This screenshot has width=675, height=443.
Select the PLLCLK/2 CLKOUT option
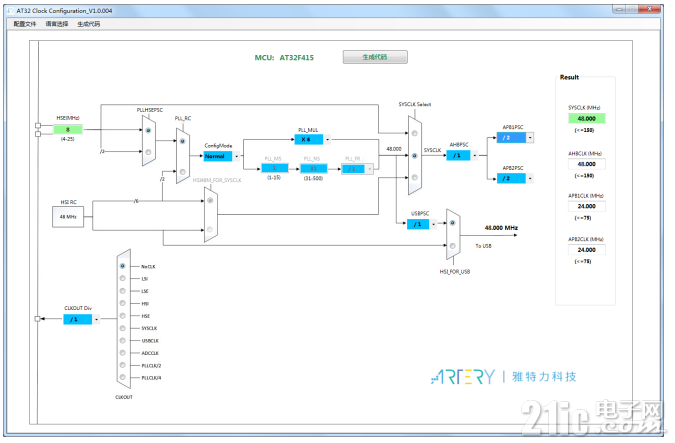pyautogui.click(x=123, y=365)
